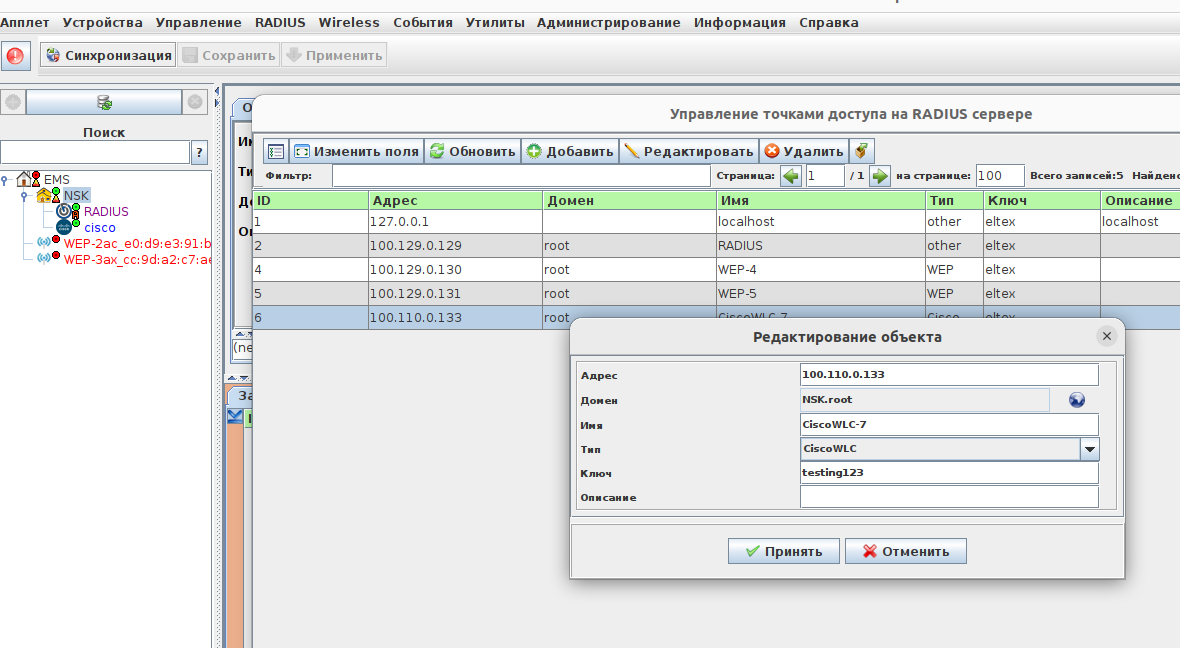Click the red alert icon in main toolbar
Screen dimensions: 1180x648
click(15, 56)
